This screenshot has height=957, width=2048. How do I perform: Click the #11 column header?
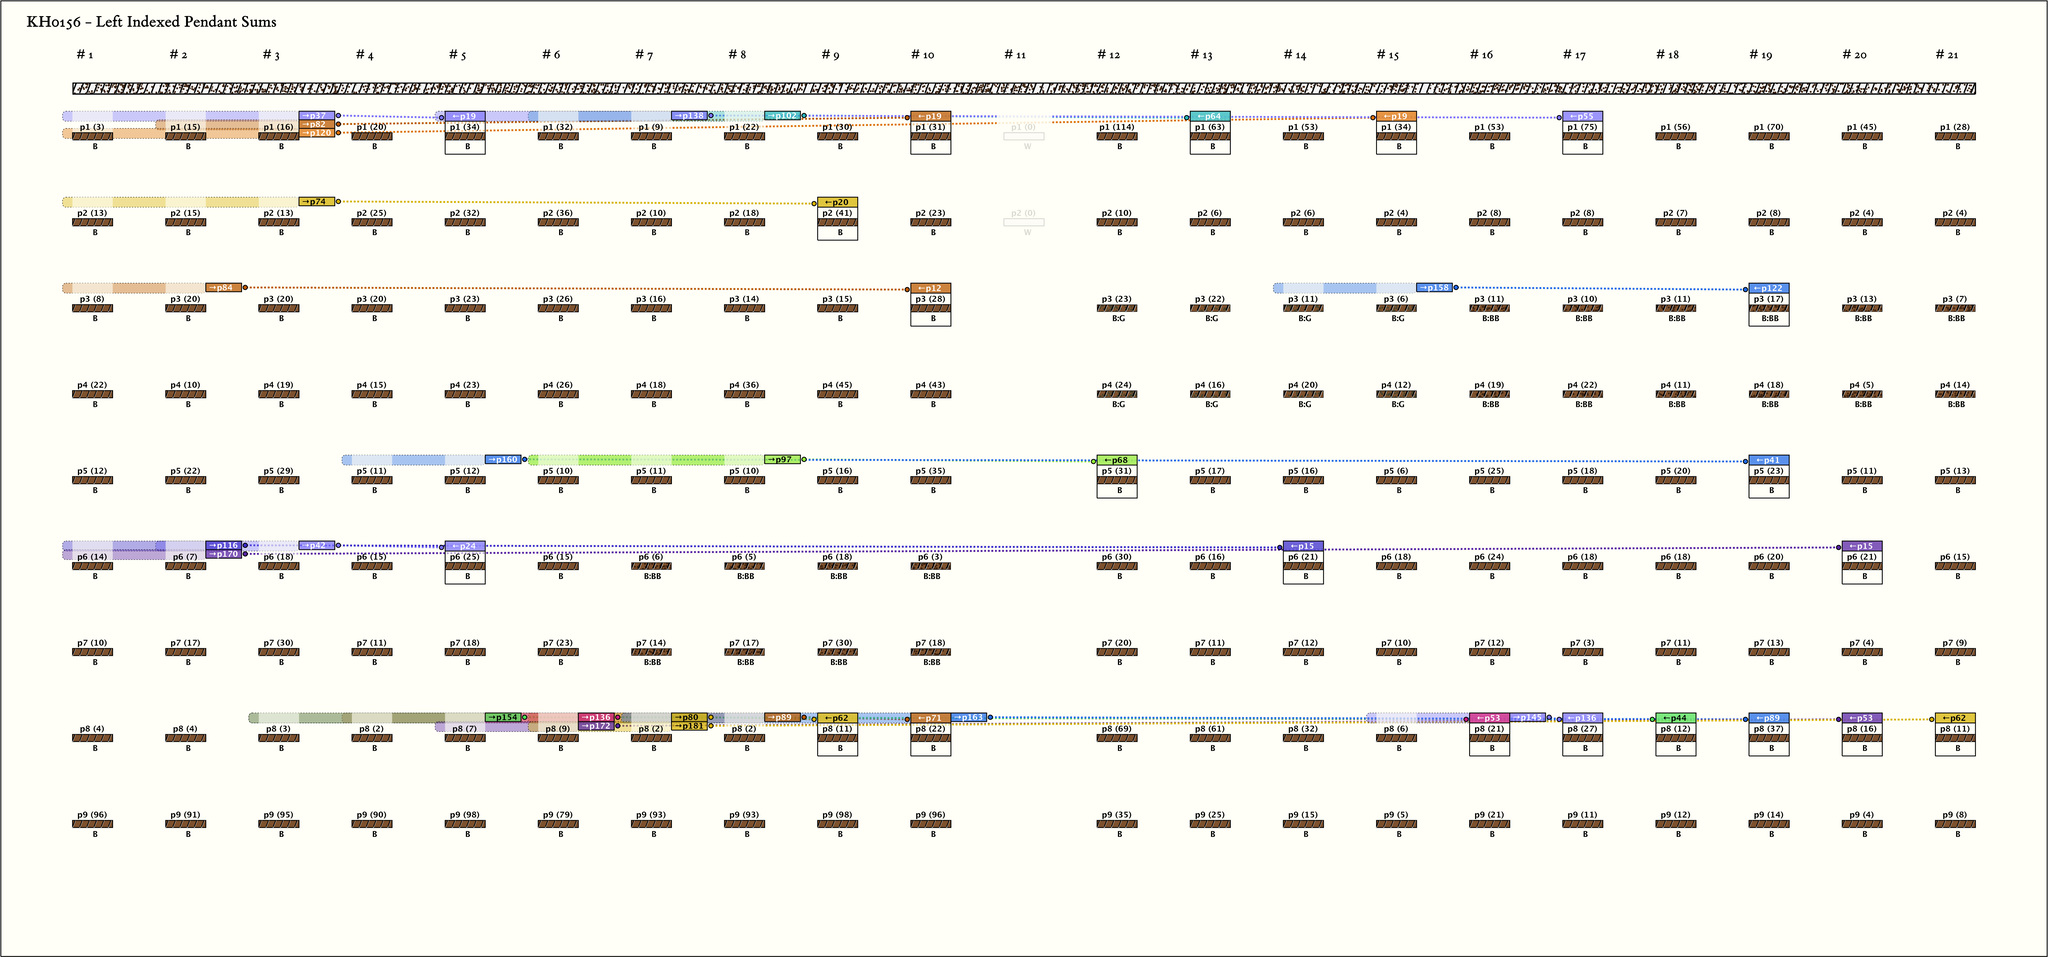(1015, 55)
